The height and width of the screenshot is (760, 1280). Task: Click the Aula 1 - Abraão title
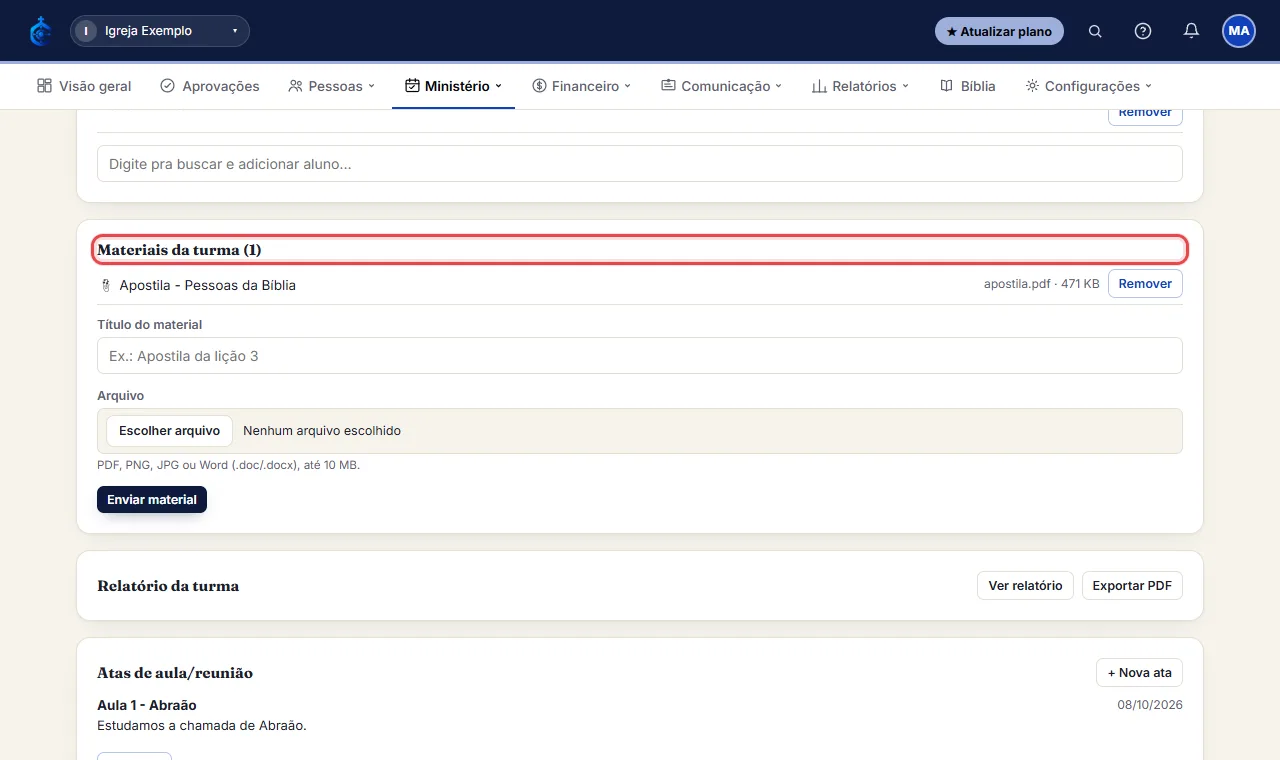tap(147, 705)
